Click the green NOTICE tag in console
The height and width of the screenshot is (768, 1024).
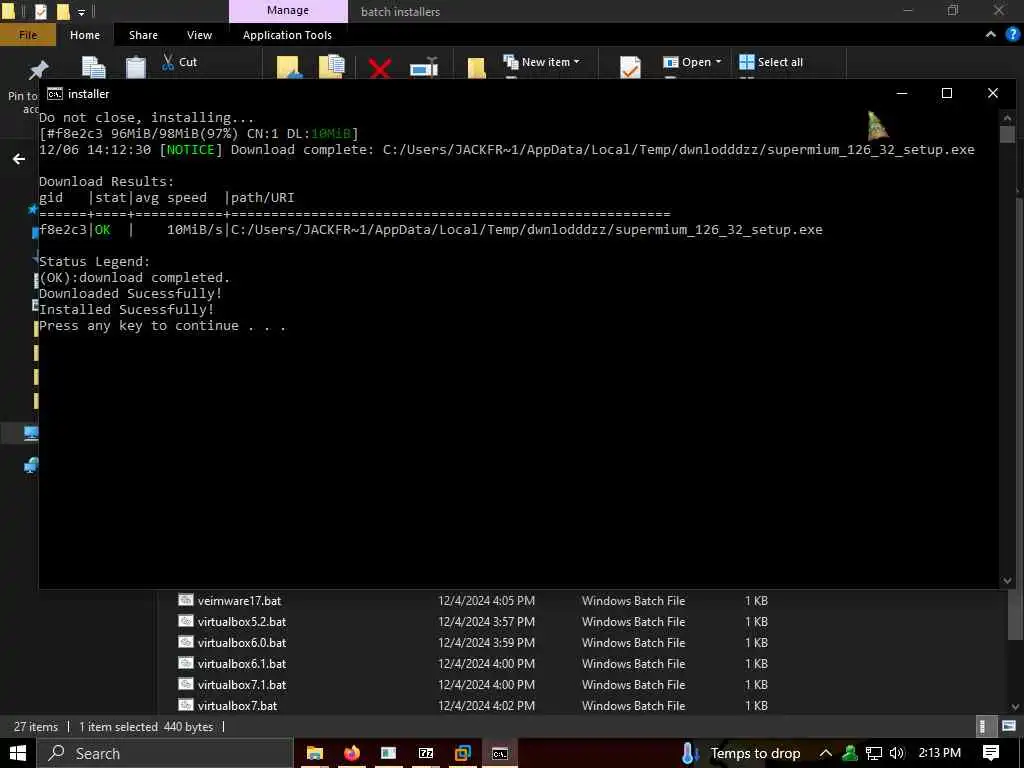[190, 150]
